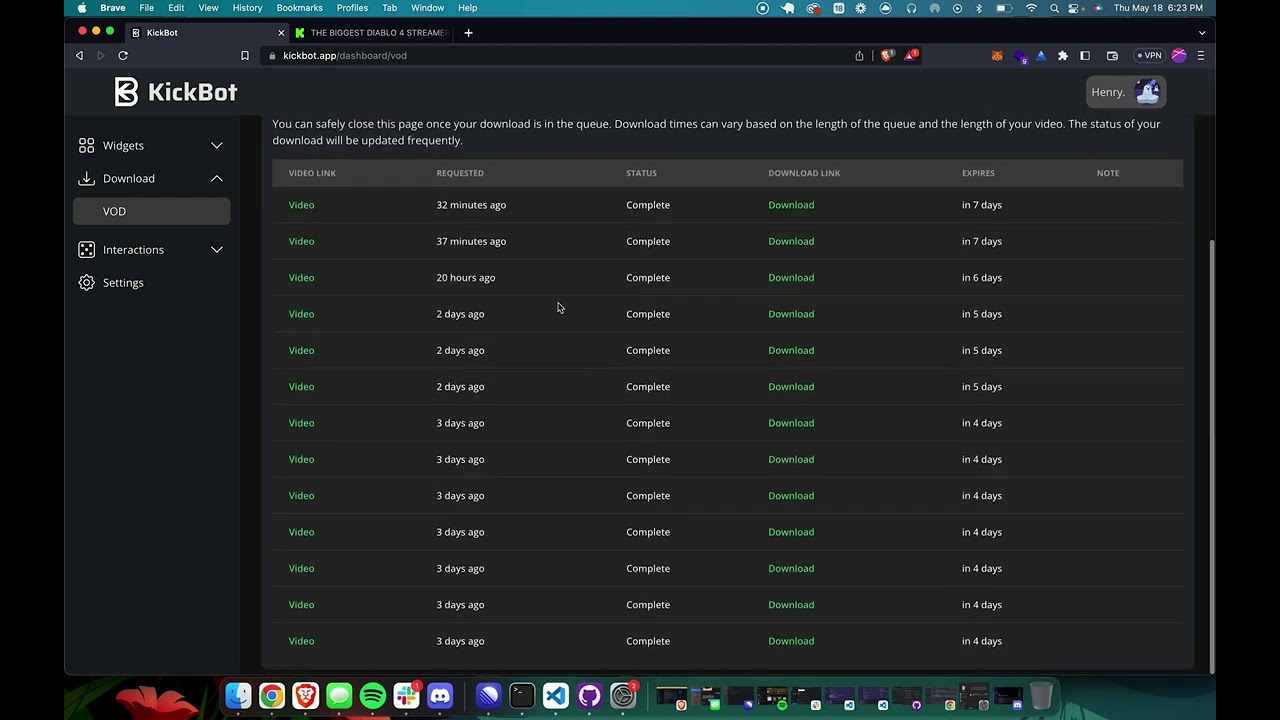Click the Widgets grid icon in sidebar
Viewport: 1280px width, 720px height.
[x=87, y=146]
